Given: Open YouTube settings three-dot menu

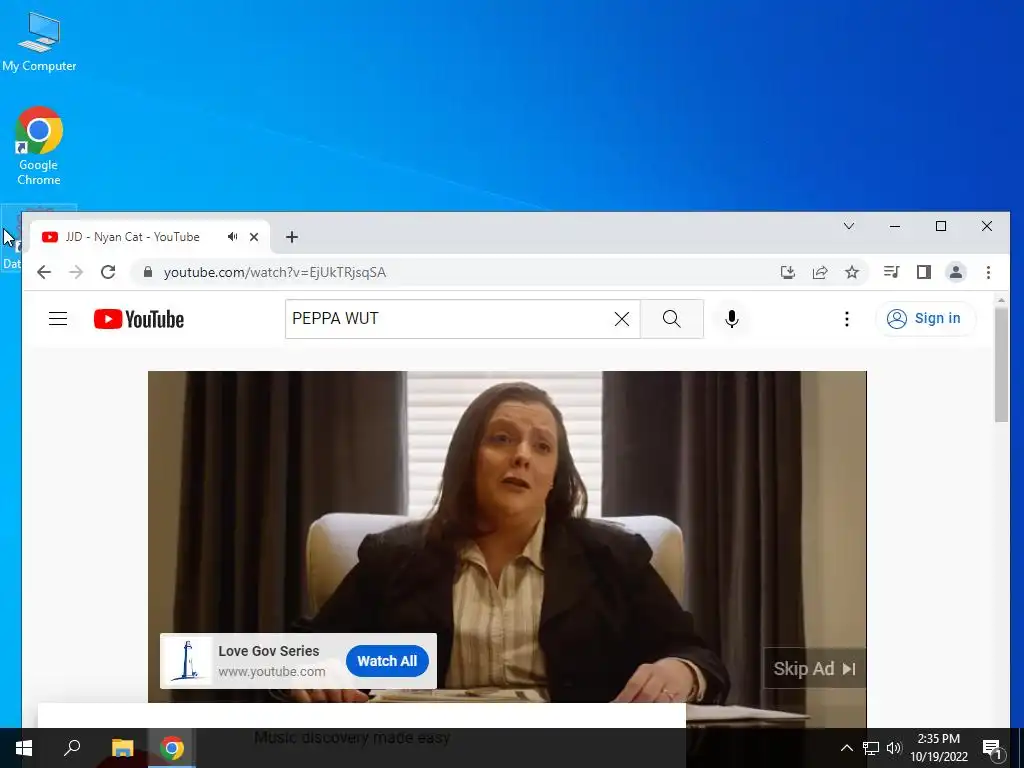Looking at the screenshot, I should point(846,319).
